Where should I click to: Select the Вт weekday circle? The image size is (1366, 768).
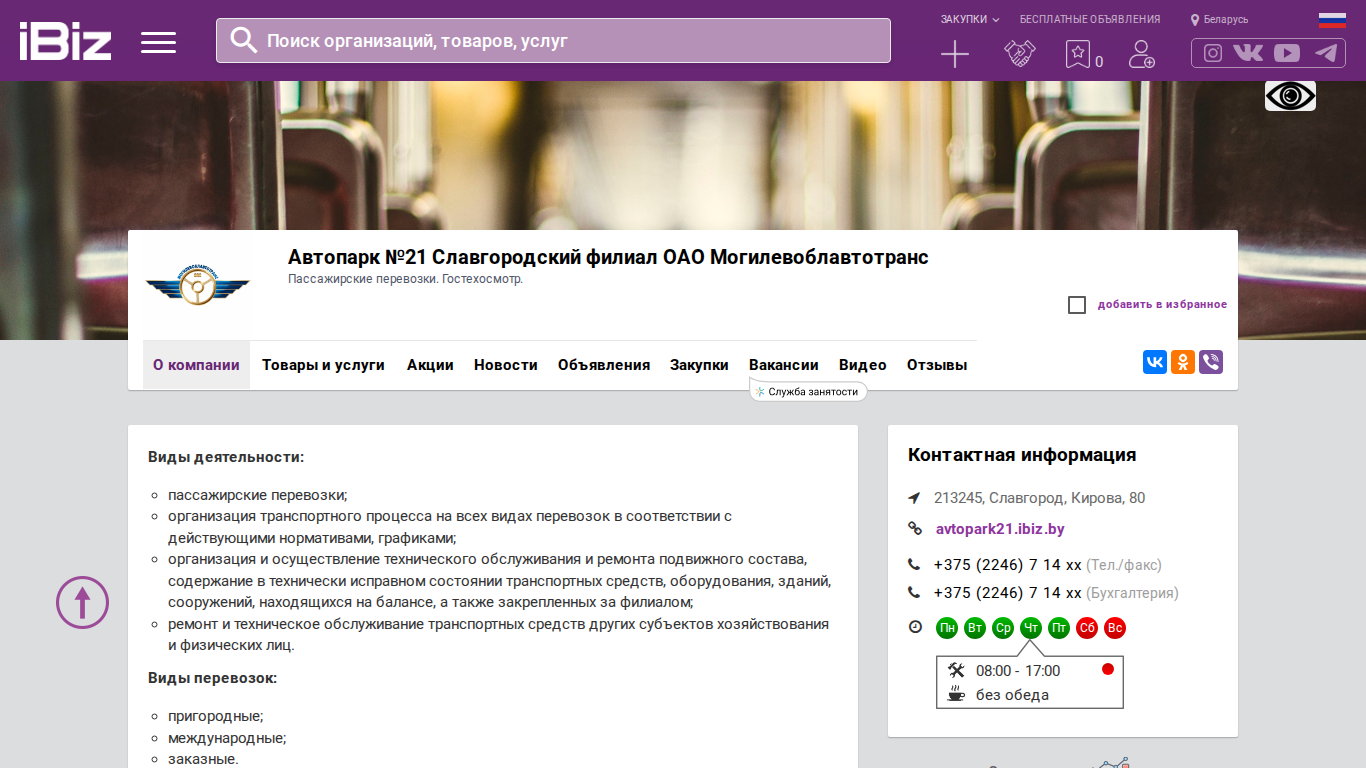tap(975, 628)
